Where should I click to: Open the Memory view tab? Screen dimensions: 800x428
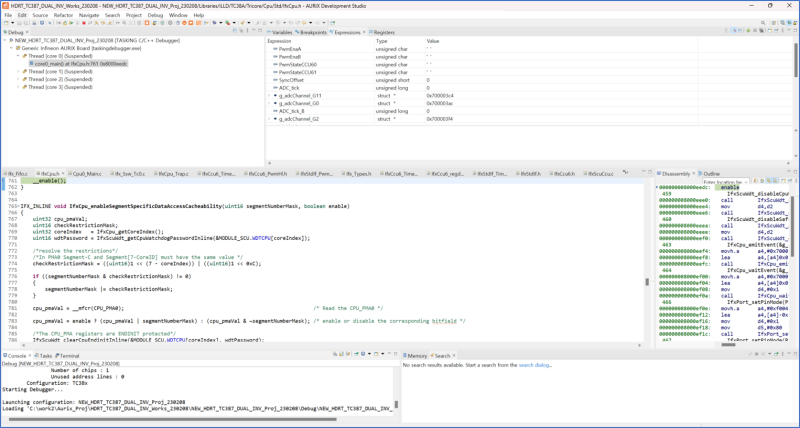click(x=416, y=355)
